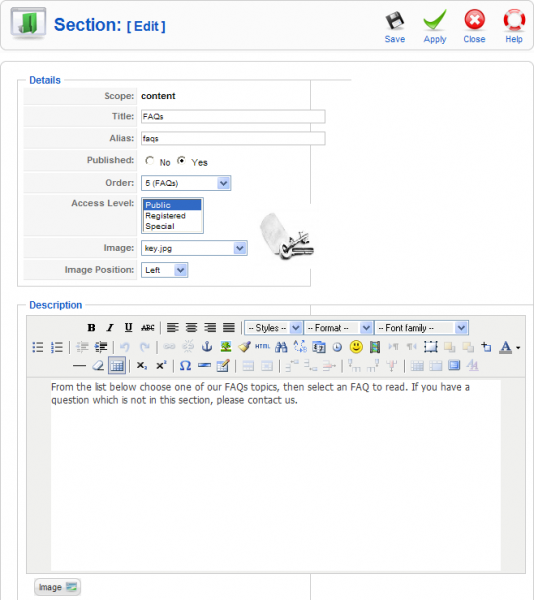Insert the current date
This screenshot has width=534, height=600.
click(x=319, y=347)
